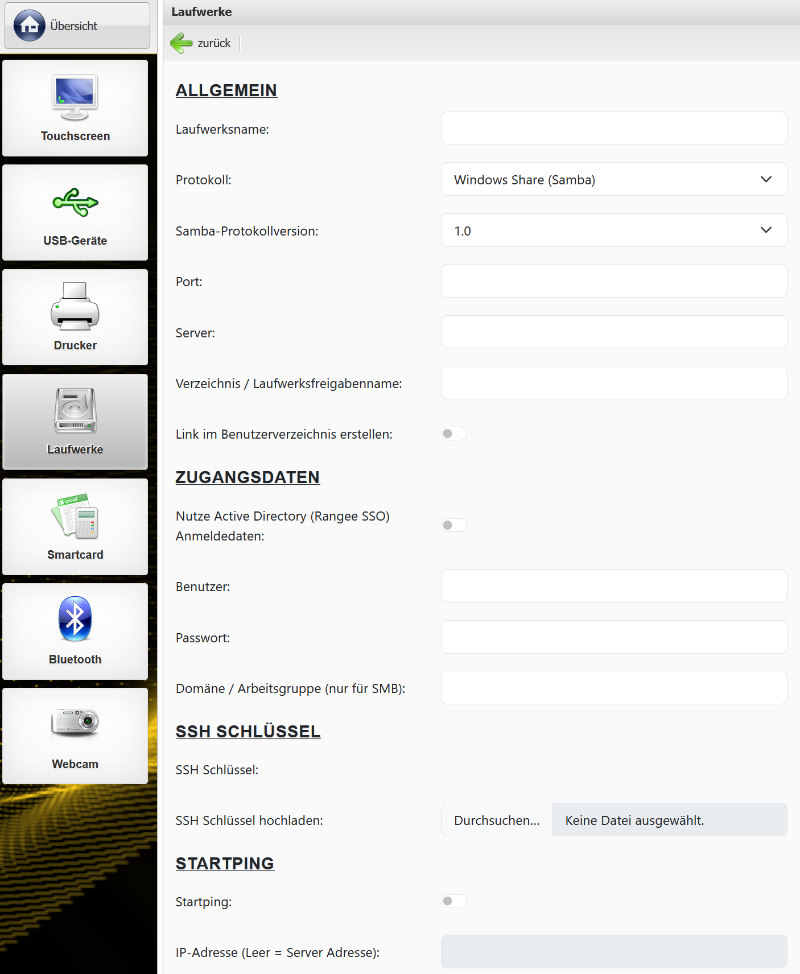Select the Laufwerke drive icon
This screenshot has width=800, height=974.
(75, 412)
